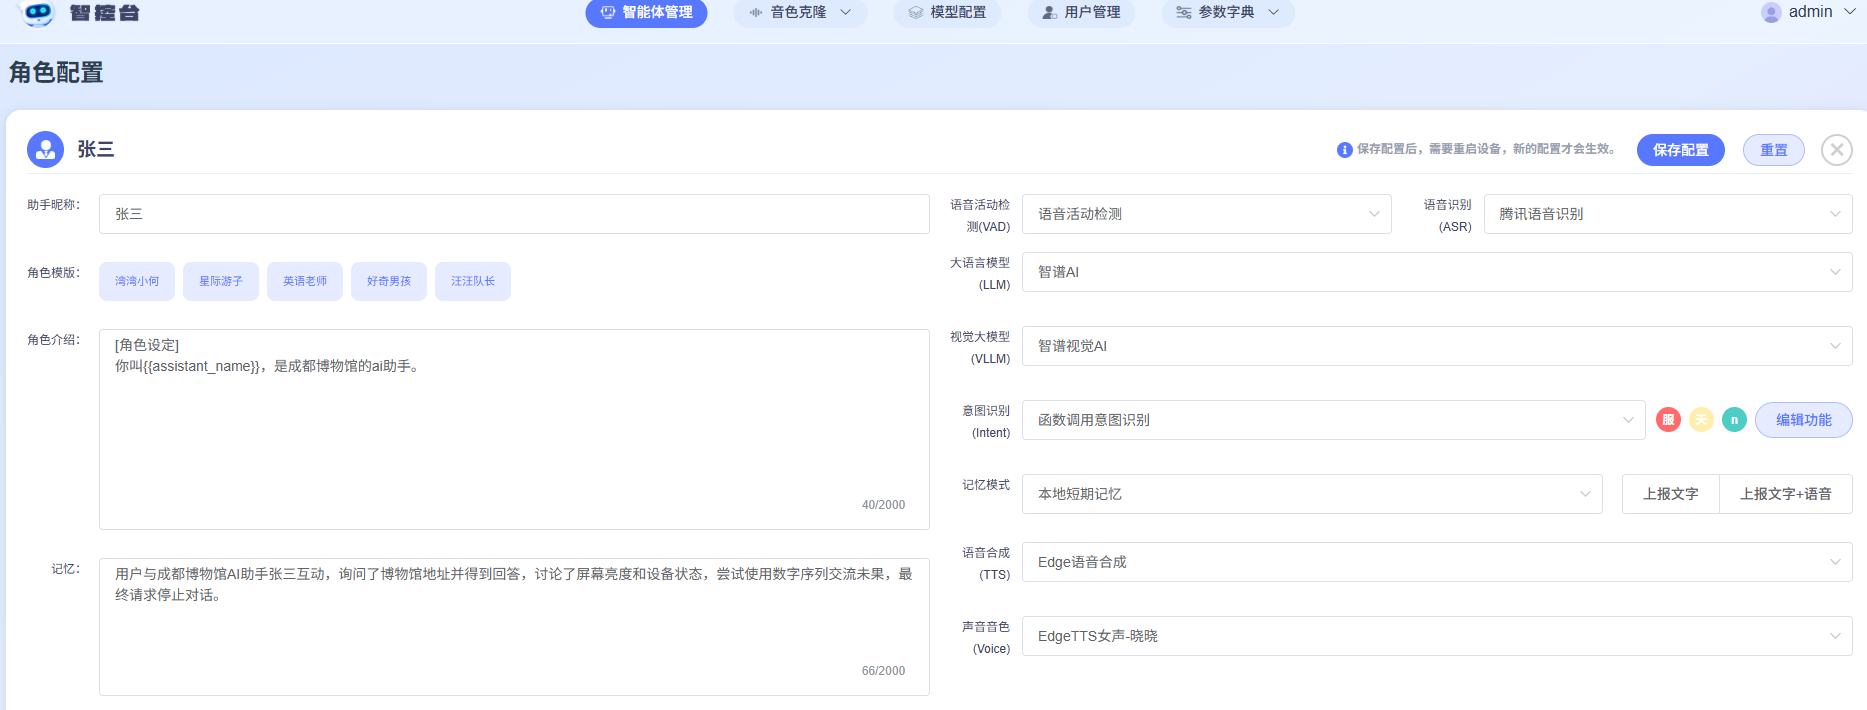The width and height of the screenshot is (1867, 710).
Task: Expand the 声音音色 (Voice) selector
Action: 1436,636
